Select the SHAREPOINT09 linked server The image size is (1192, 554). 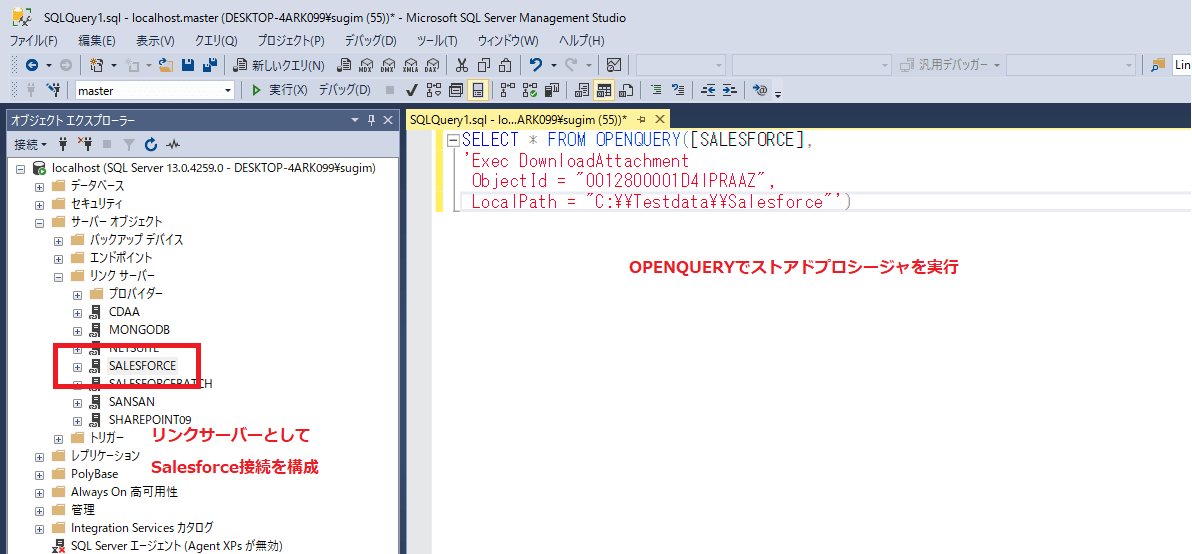click(x=150, y=420)
